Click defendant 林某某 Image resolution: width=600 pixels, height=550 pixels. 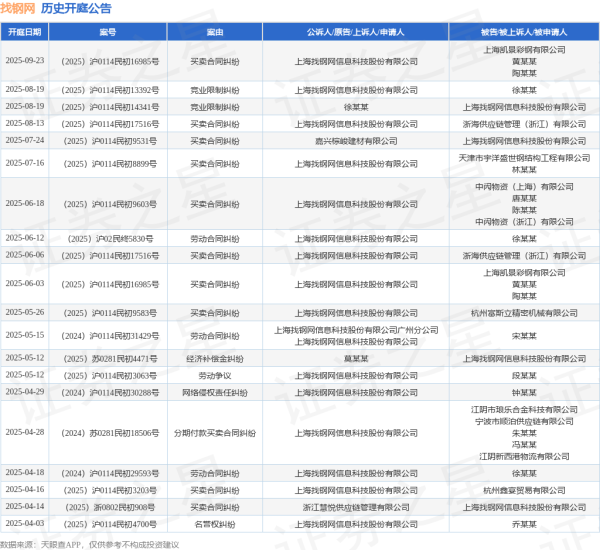tap(524, 170)
